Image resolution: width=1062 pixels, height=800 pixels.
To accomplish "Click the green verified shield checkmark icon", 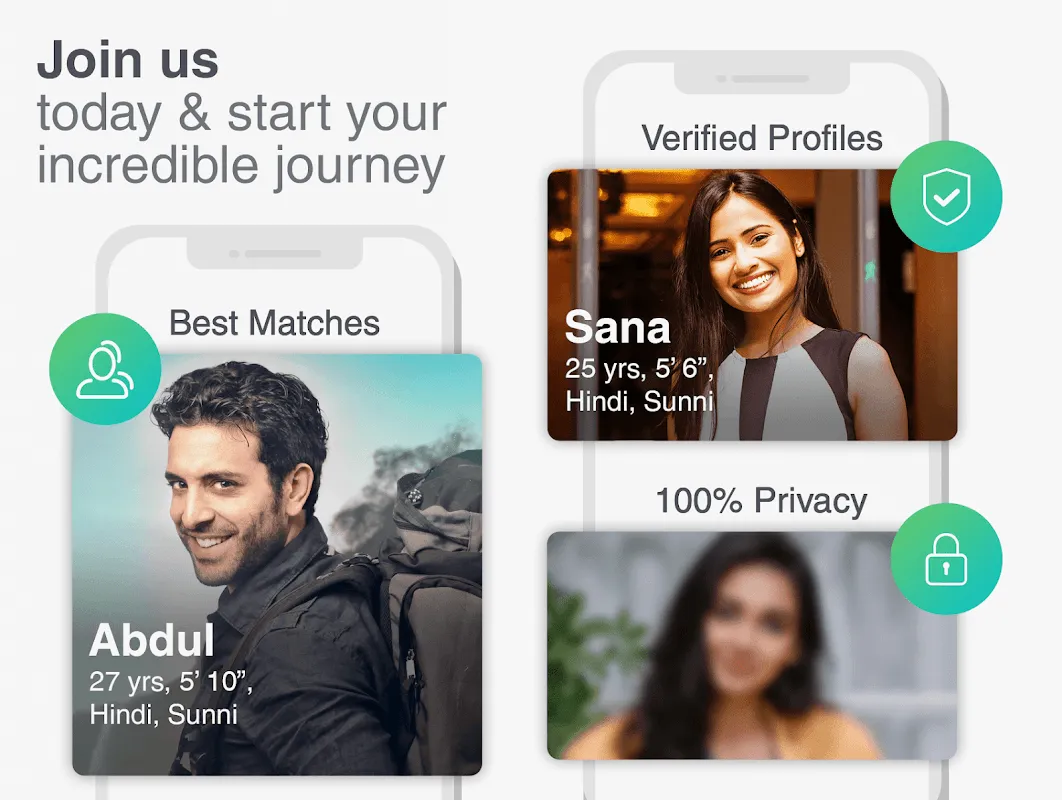I will click(x=946, y=196).
